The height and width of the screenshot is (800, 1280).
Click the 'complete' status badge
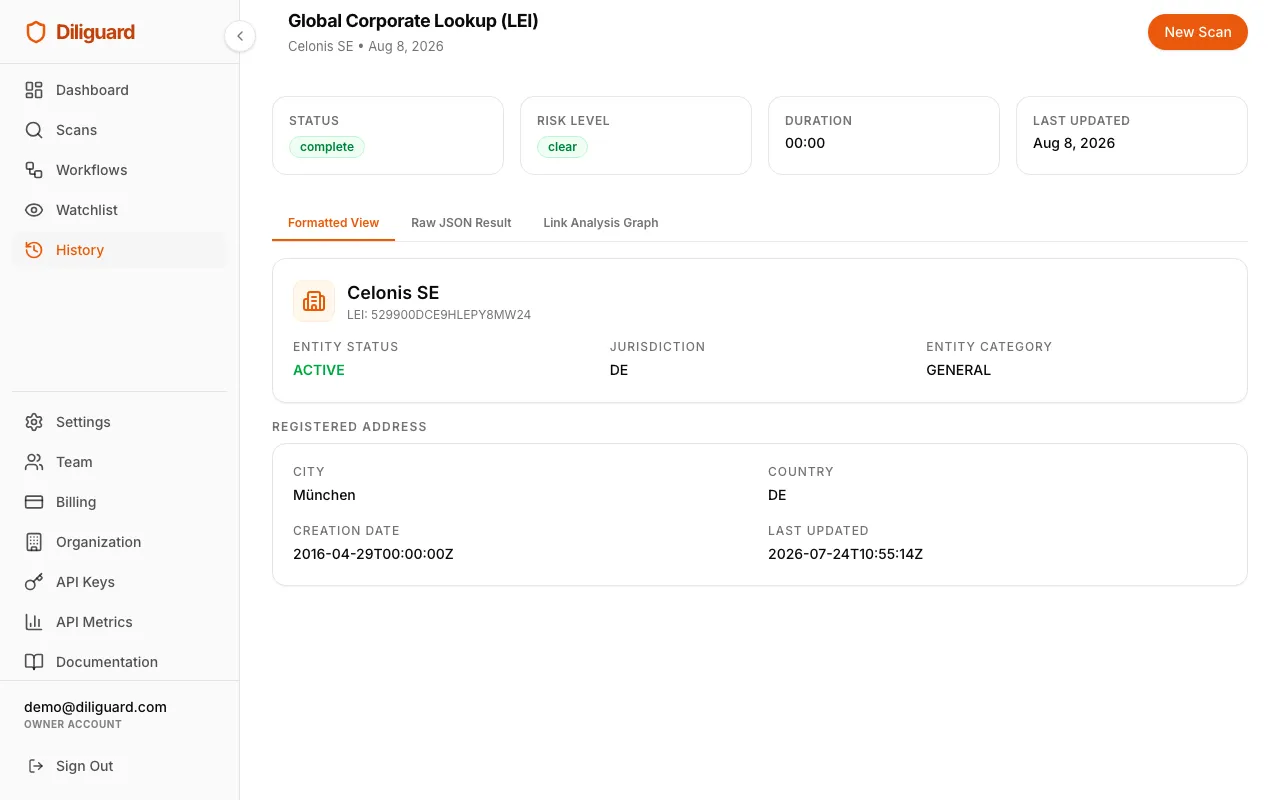pos(327,147)
